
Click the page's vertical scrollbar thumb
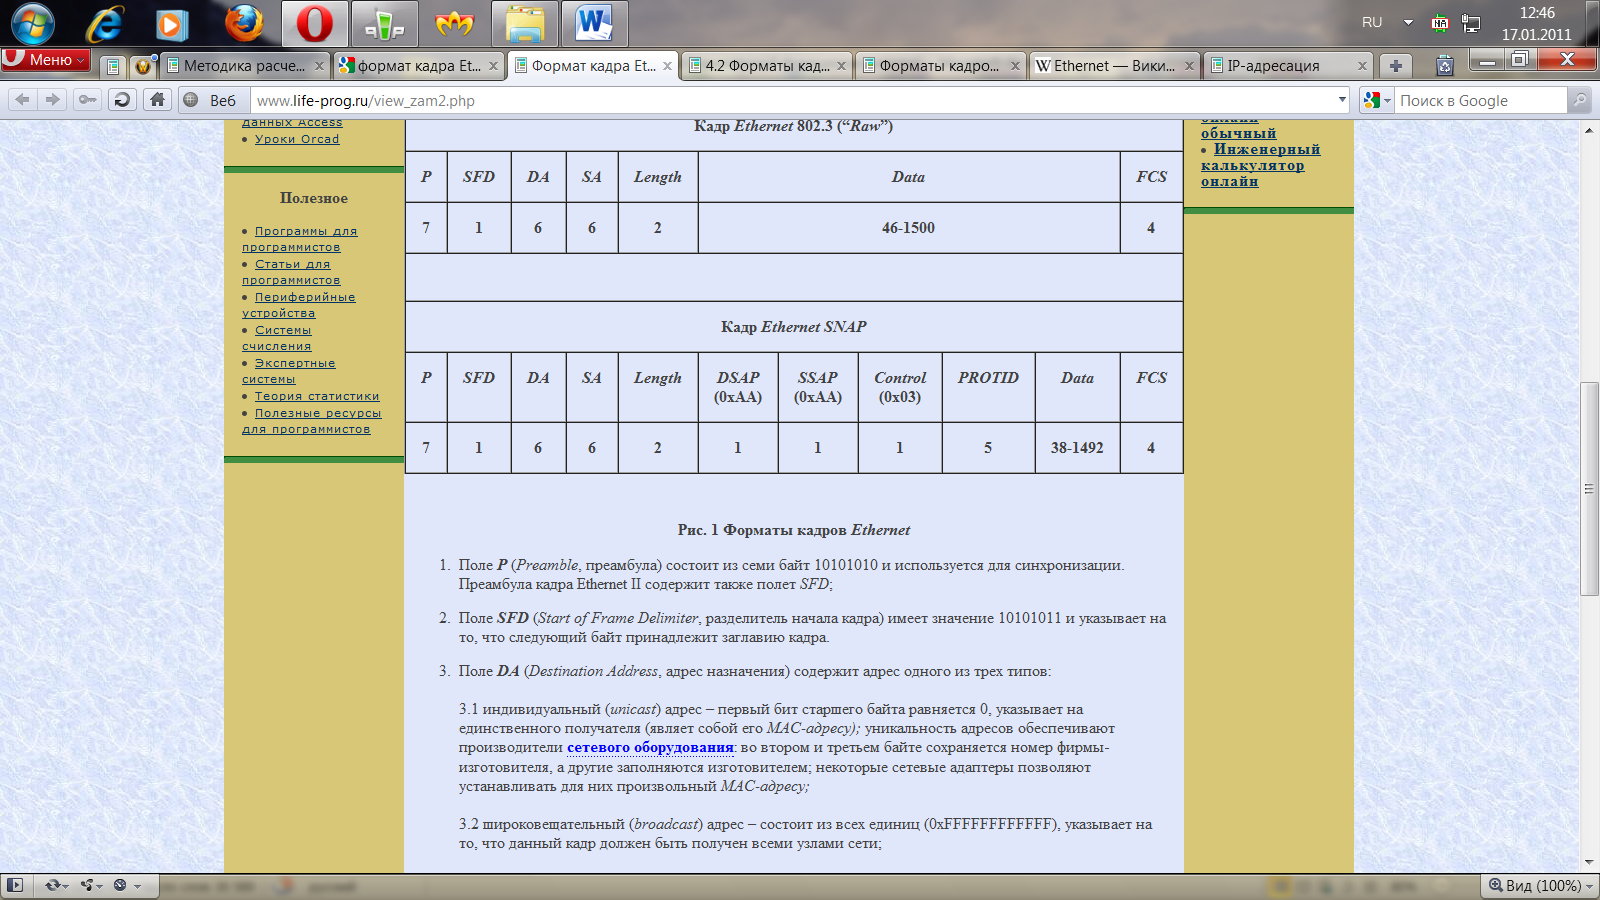1589,489
